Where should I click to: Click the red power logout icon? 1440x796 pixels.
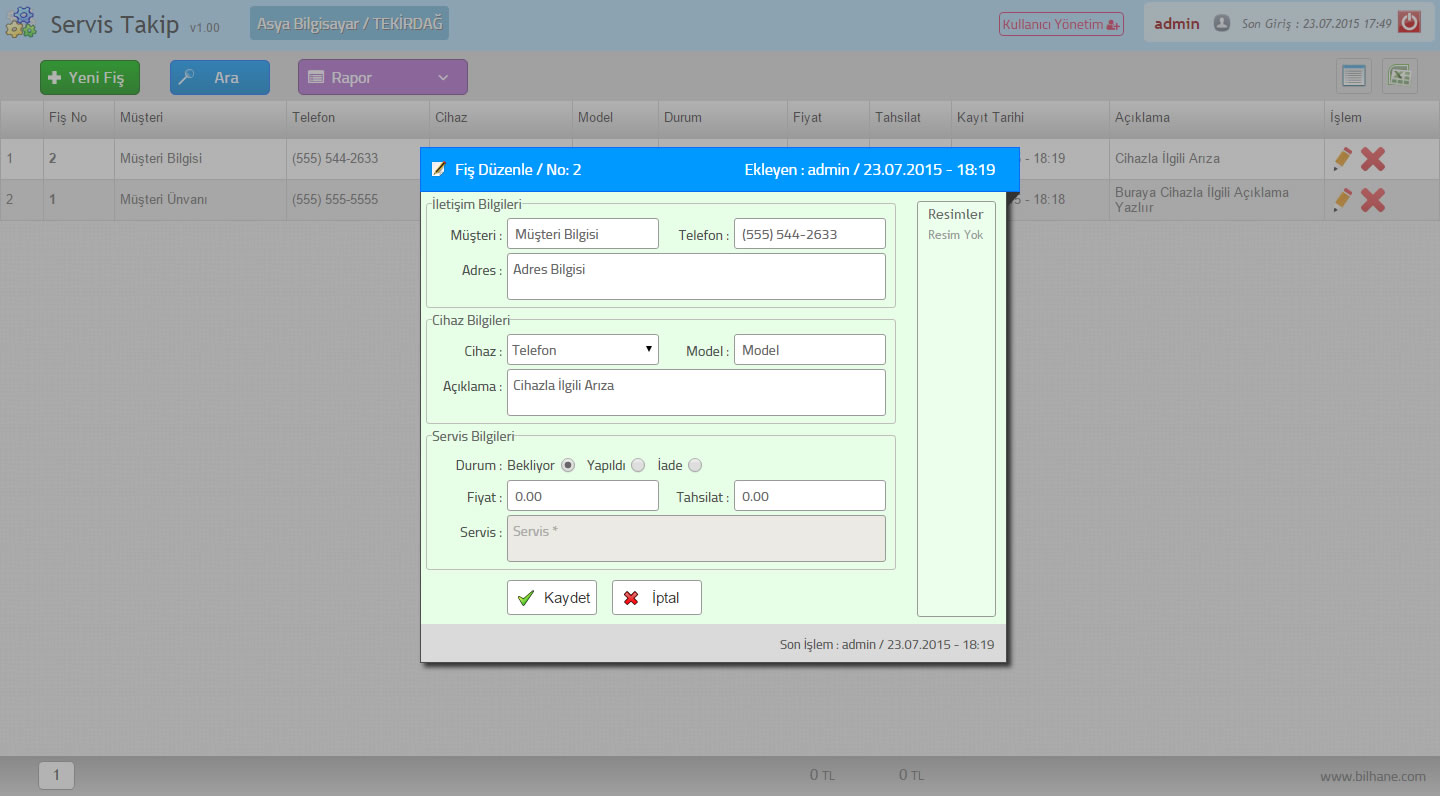1409,22
